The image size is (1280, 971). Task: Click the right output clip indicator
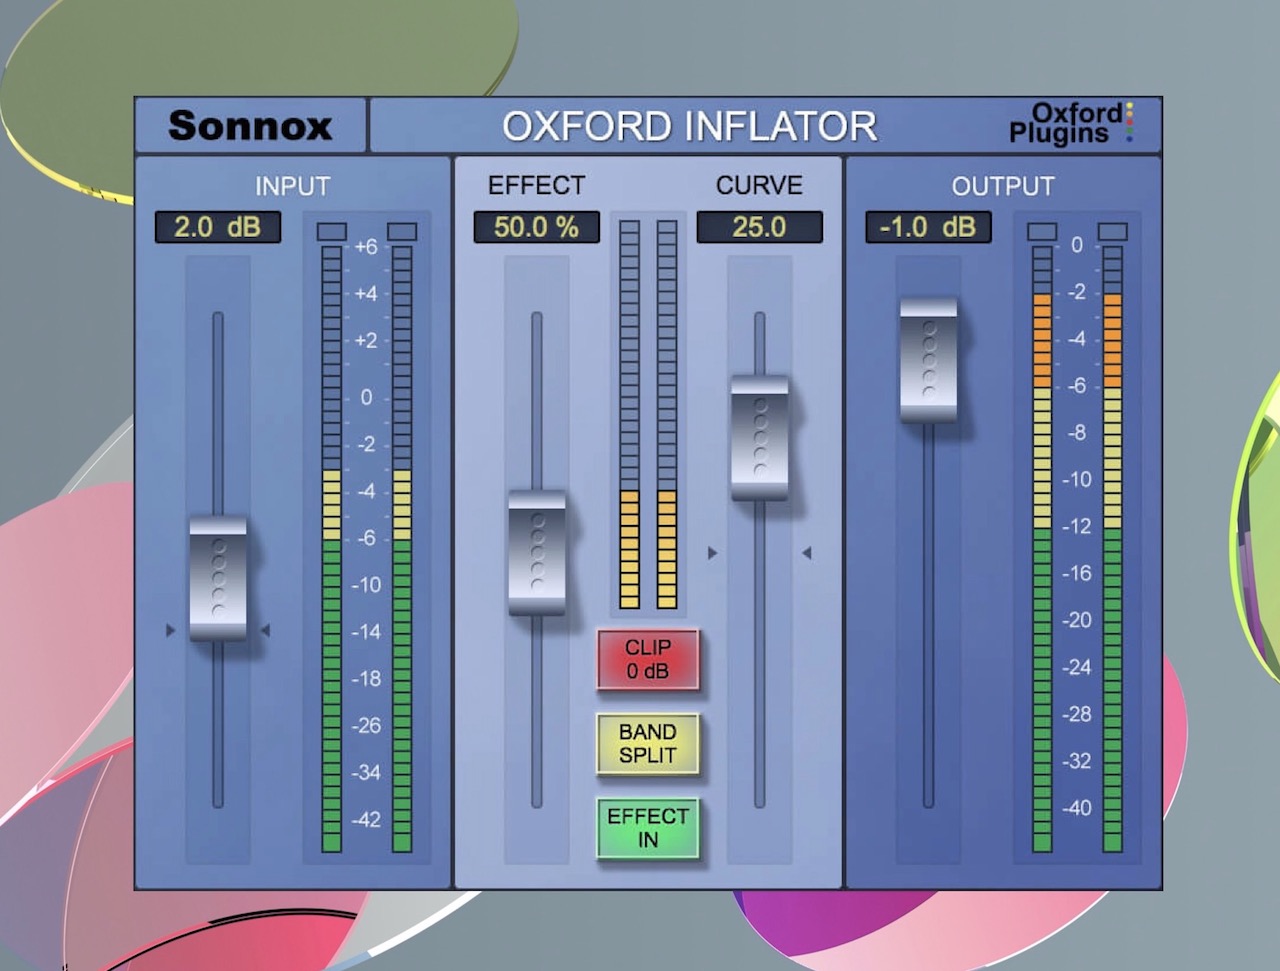coord(1112,232)
